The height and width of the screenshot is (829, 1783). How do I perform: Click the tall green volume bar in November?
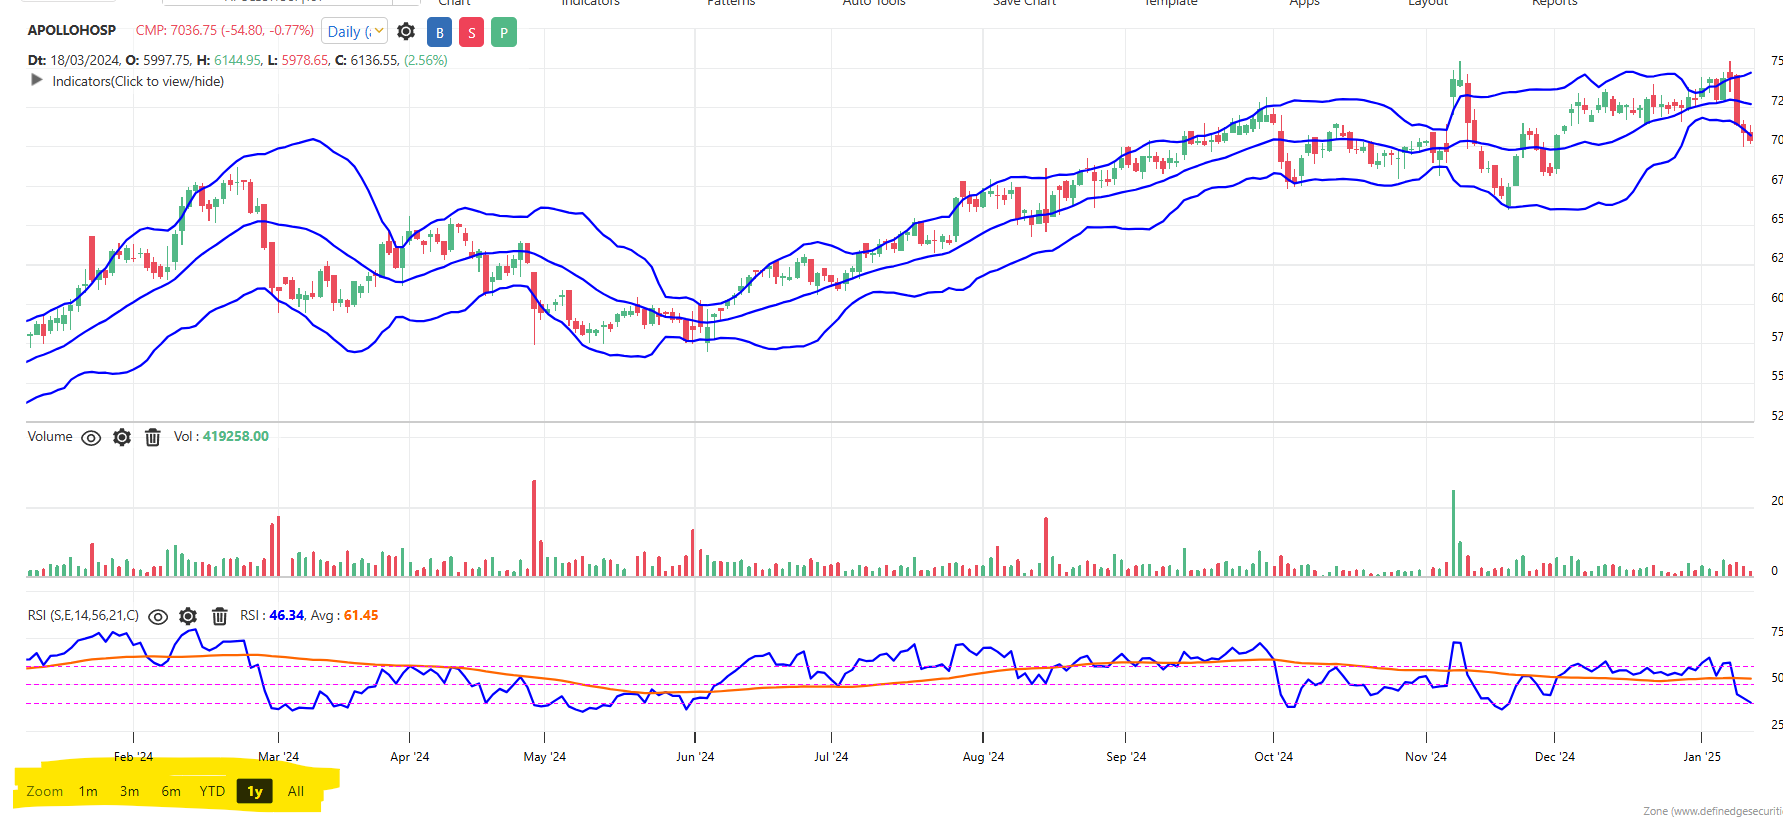(x=1453, y=533)
